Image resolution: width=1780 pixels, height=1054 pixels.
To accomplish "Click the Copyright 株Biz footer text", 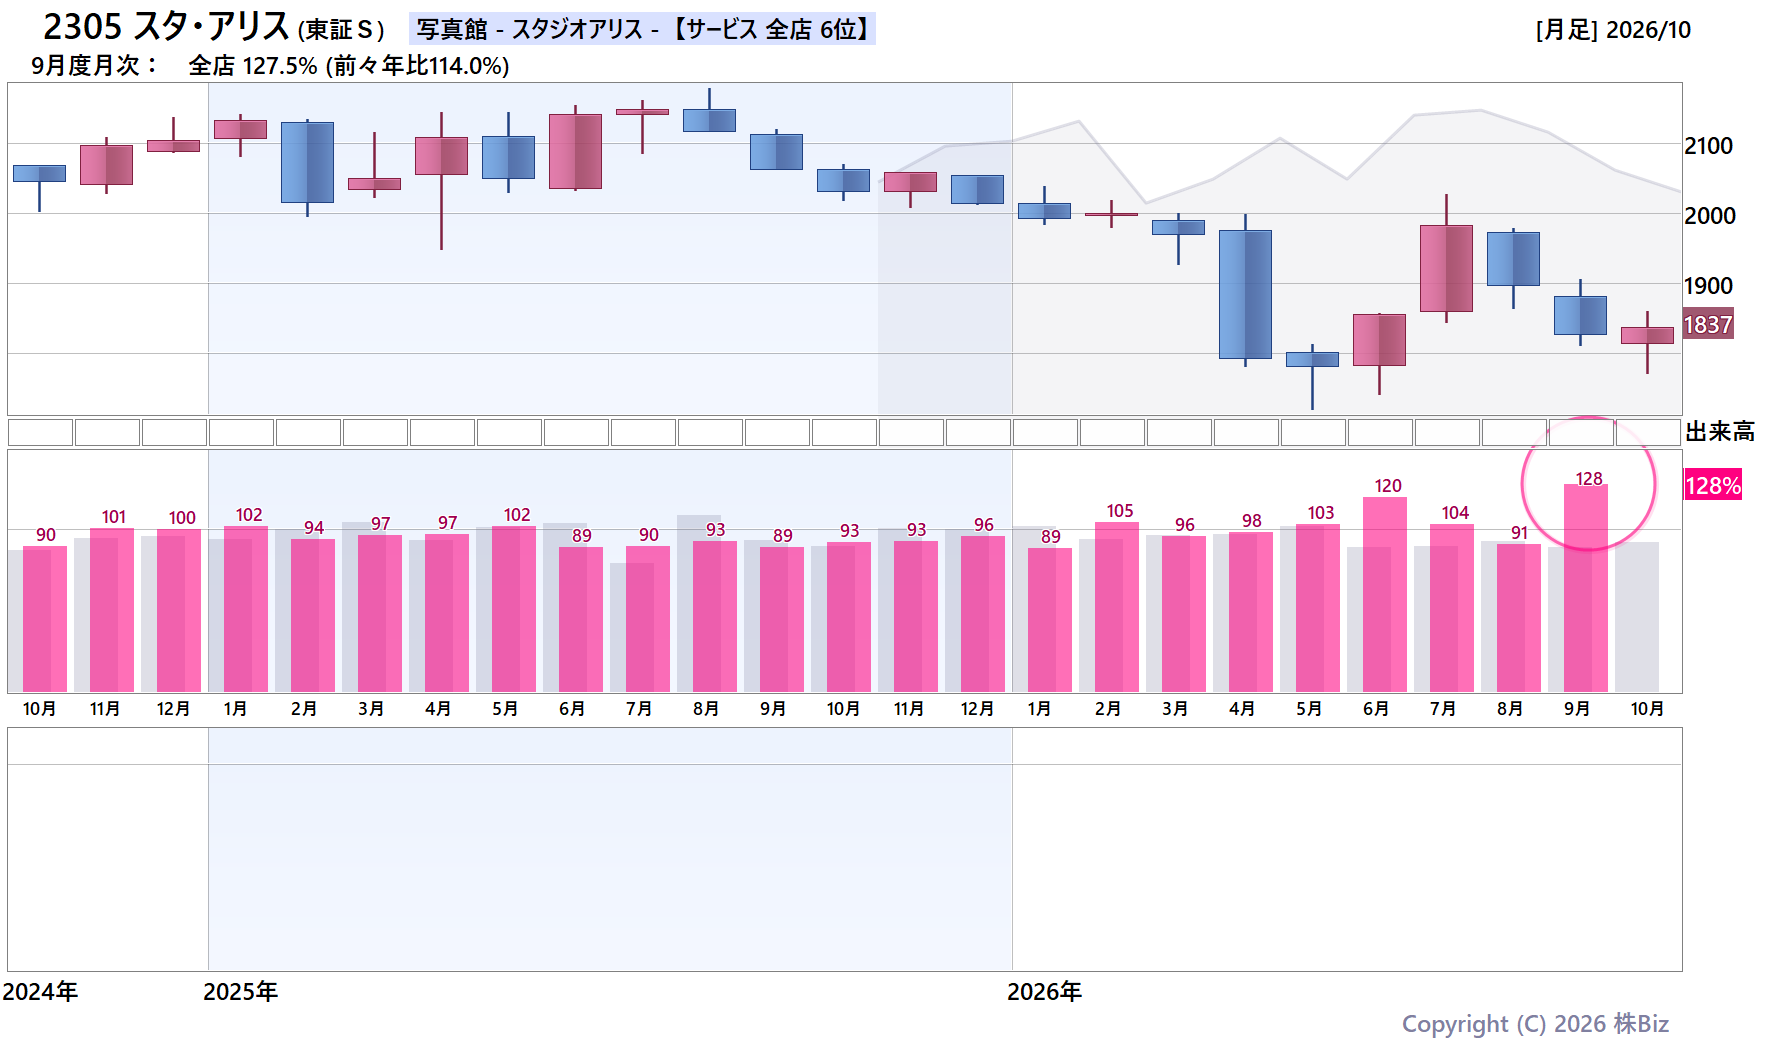I will click(x=1535, y=1023).
